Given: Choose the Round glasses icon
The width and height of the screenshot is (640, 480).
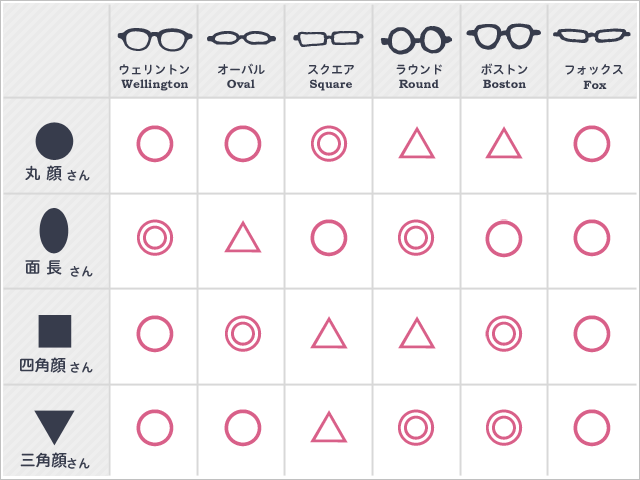Looking at the screenshot, I should pos(417,39).
